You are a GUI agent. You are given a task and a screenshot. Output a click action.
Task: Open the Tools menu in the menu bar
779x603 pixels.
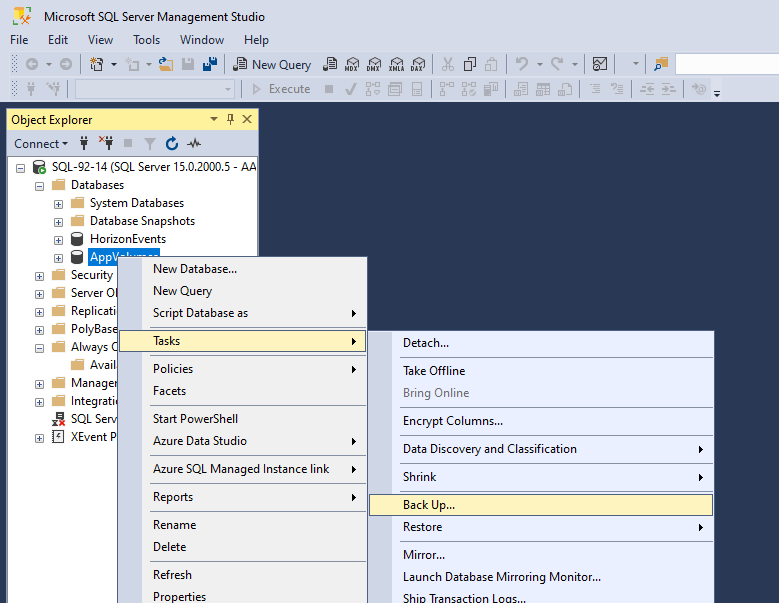point(146,40)
